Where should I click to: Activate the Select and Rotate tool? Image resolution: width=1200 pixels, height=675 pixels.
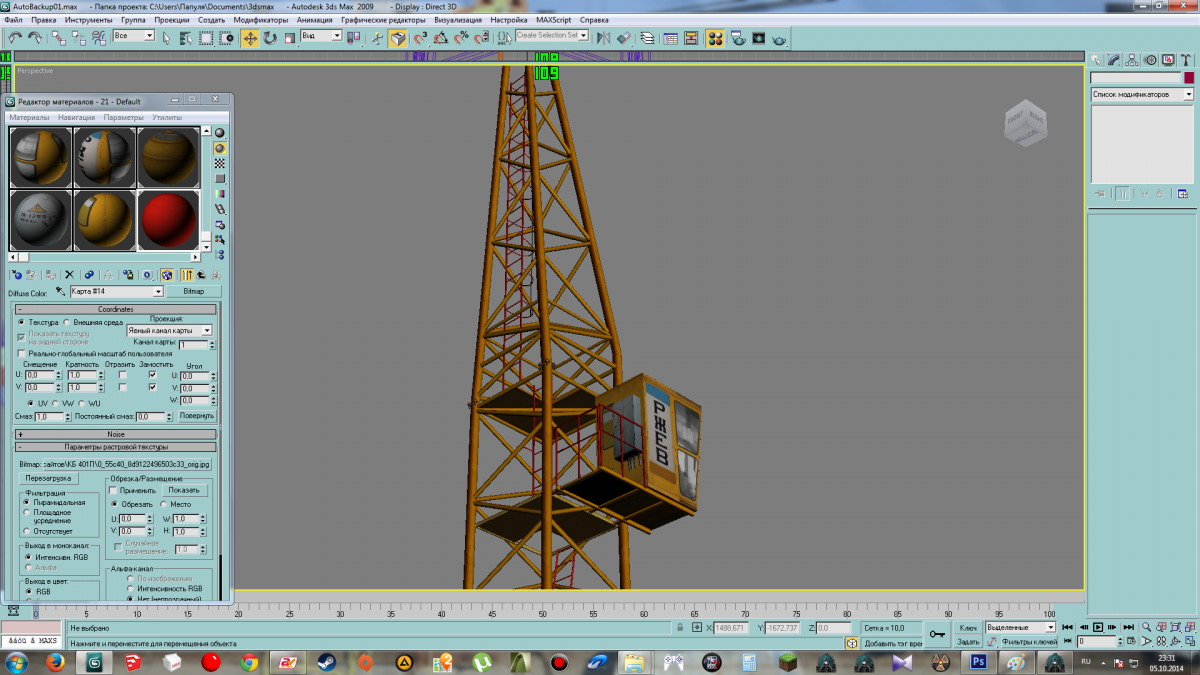[270, 38]
